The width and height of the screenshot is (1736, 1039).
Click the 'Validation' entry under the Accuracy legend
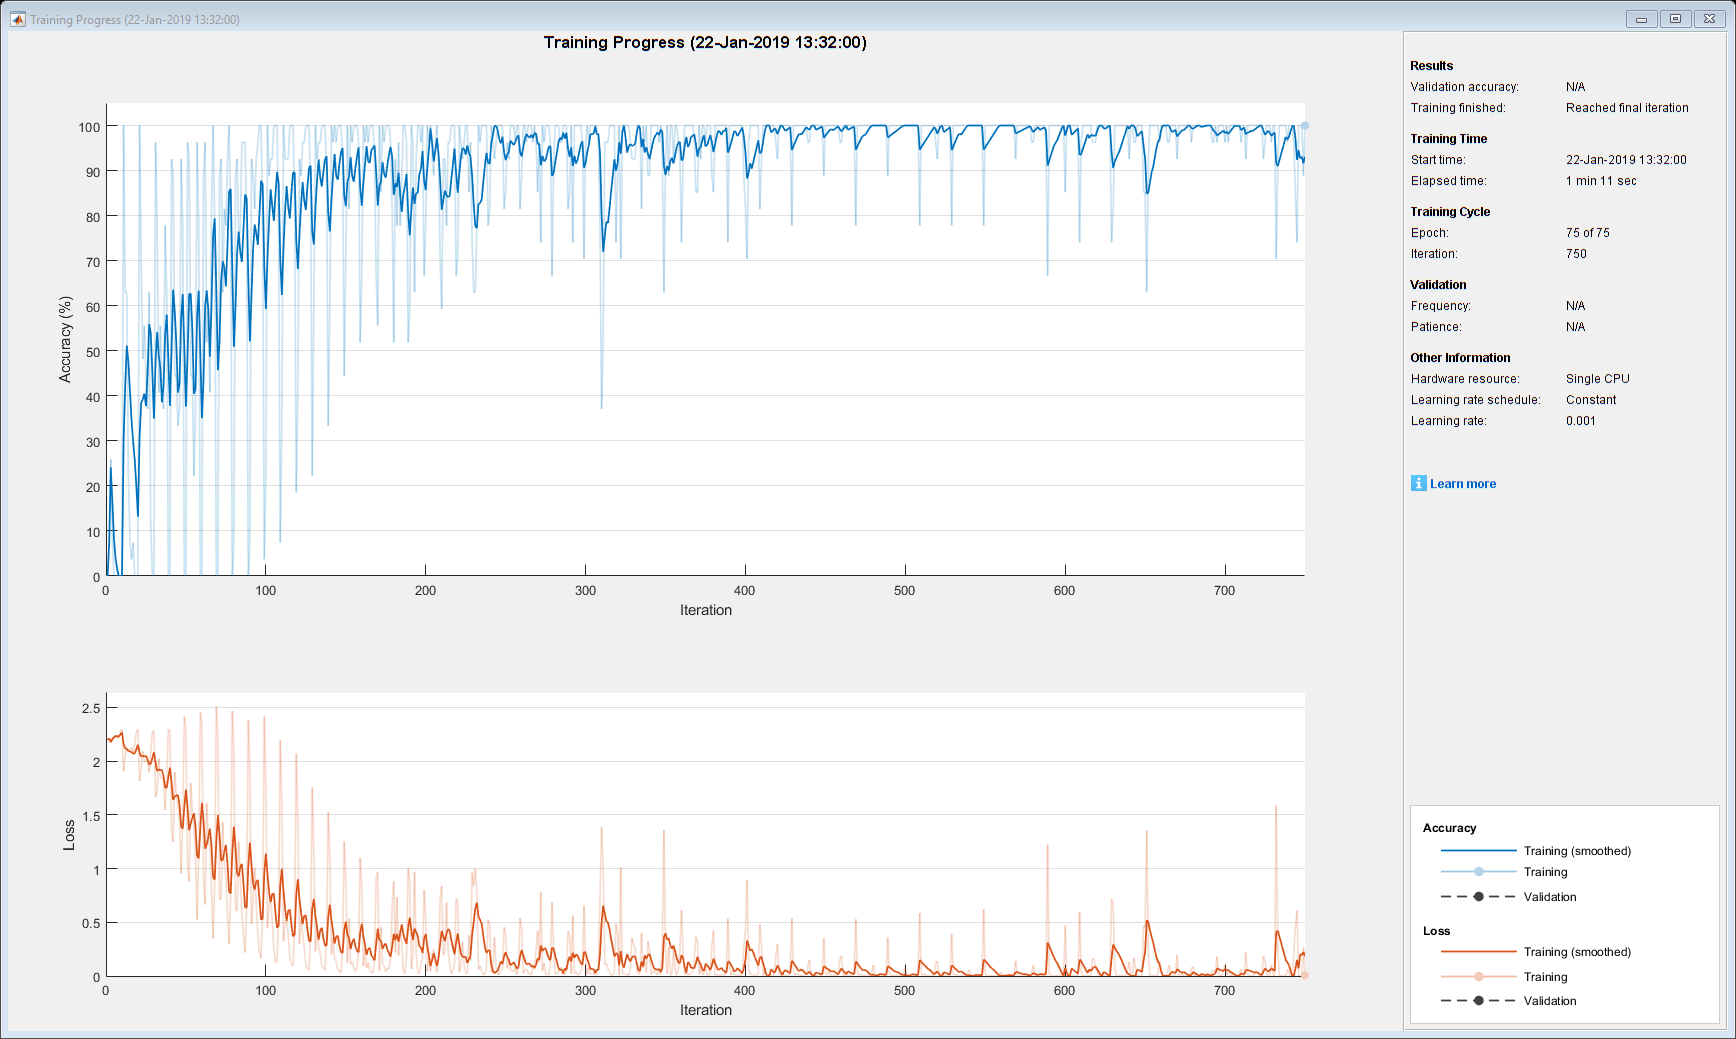point(1550,897)
